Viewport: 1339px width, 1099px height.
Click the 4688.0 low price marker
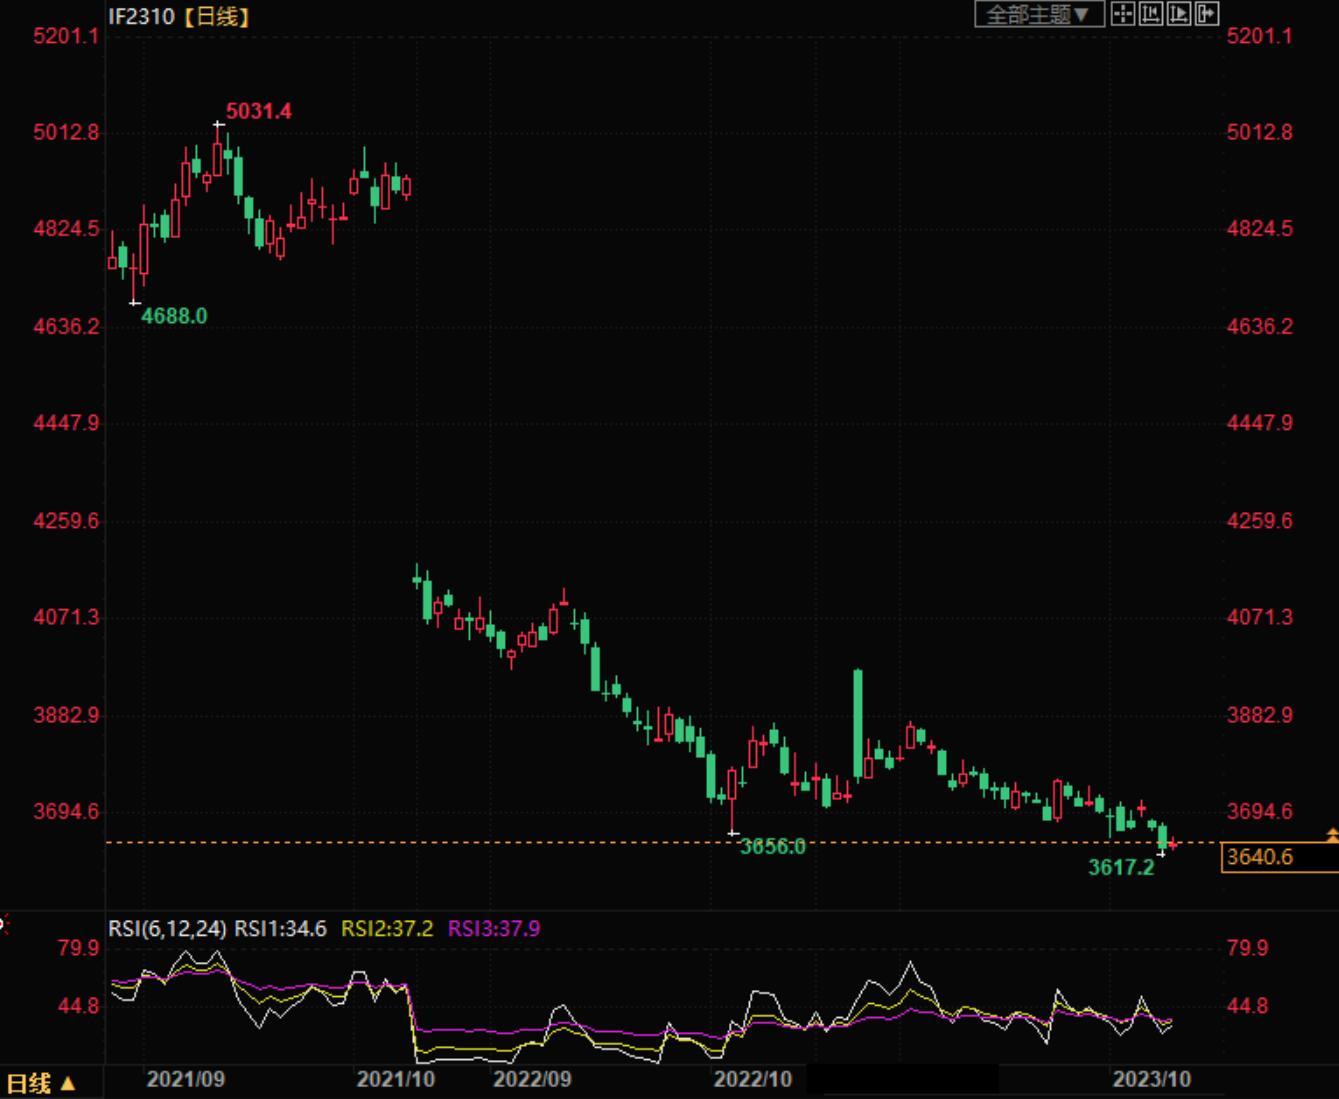174,316
